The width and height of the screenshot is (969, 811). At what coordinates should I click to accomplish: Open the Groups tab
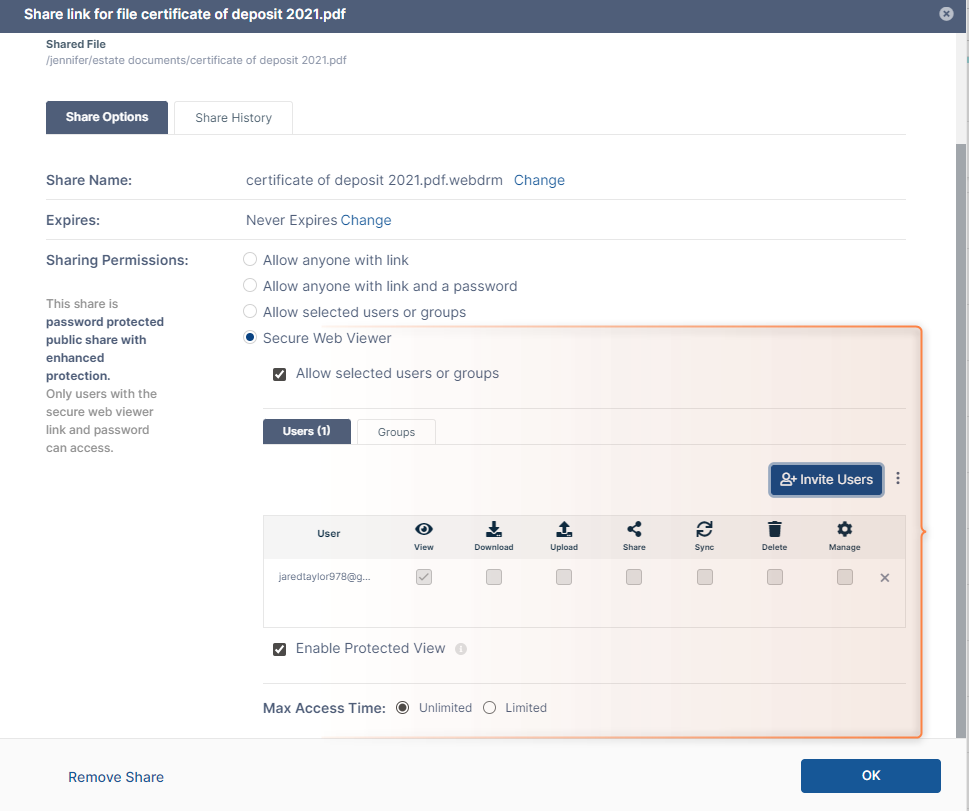(396, 432)
